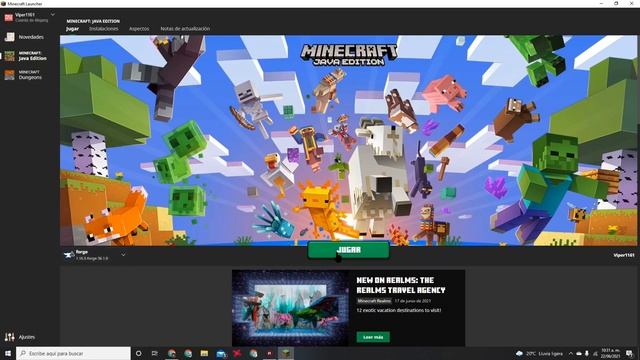Image resolution: width=640 pixels, height=360 pixels.
Task: Open the Instalaciones tab
Action: pos(104,29)
